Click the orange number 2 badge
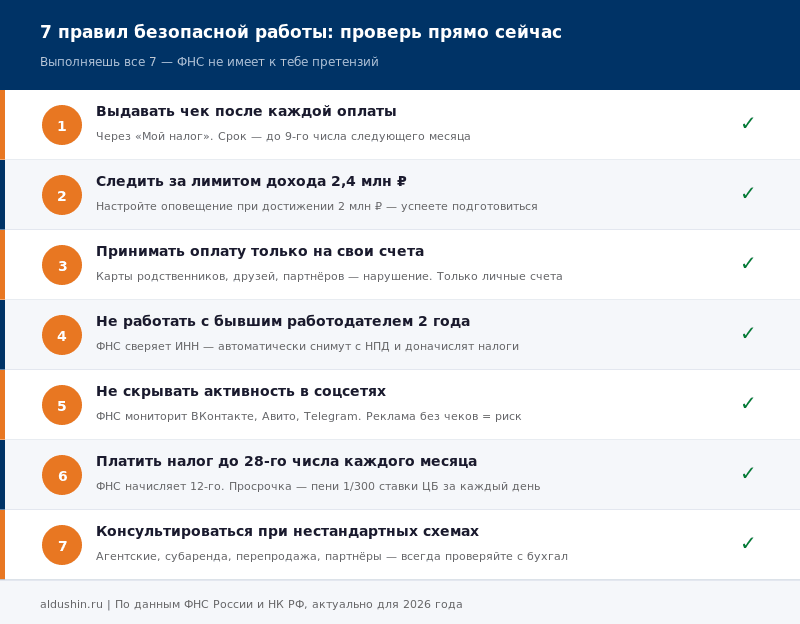The image size is (800, 624). click(62, 195)
